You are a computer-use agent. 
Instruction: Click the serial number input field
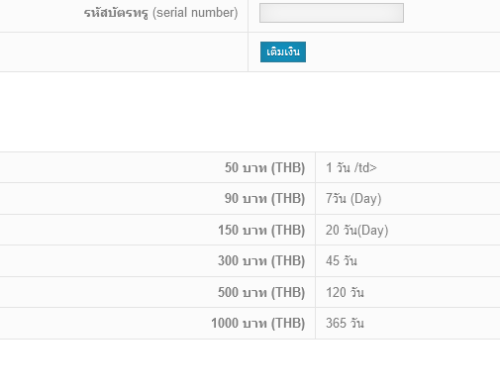[x=331, y=13]
